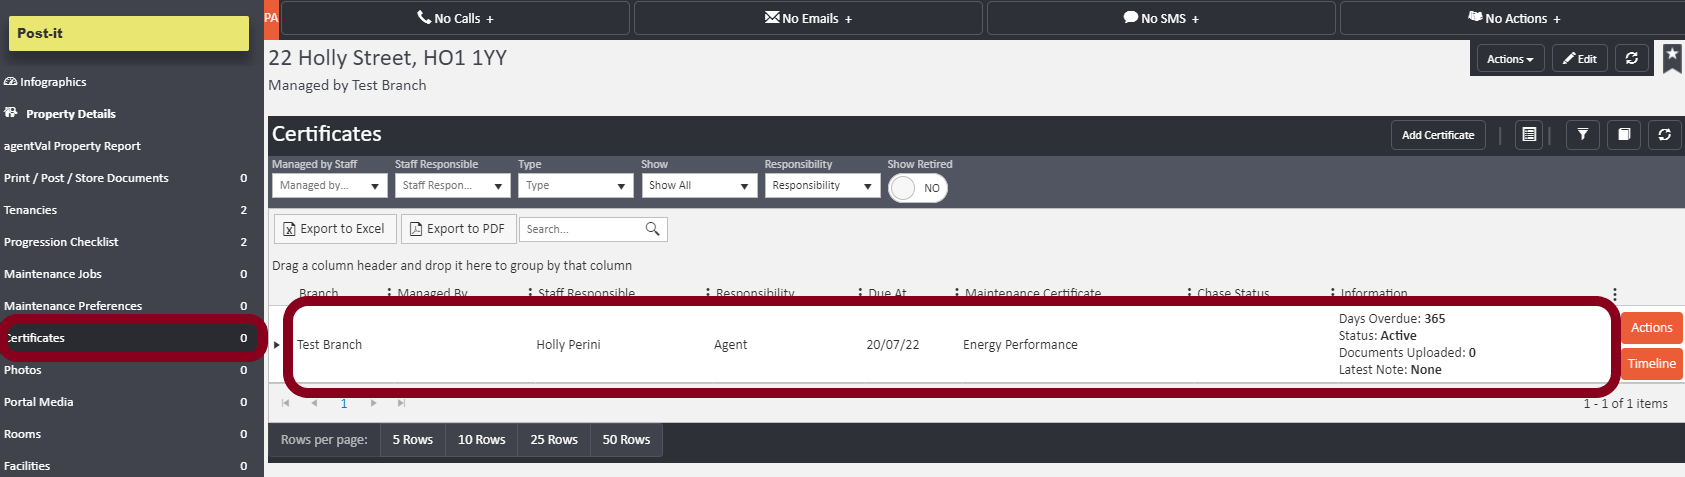Screen dimensions: 1685x477
Task: Click the square layout icon in Certificates header
Action: 1624,135
